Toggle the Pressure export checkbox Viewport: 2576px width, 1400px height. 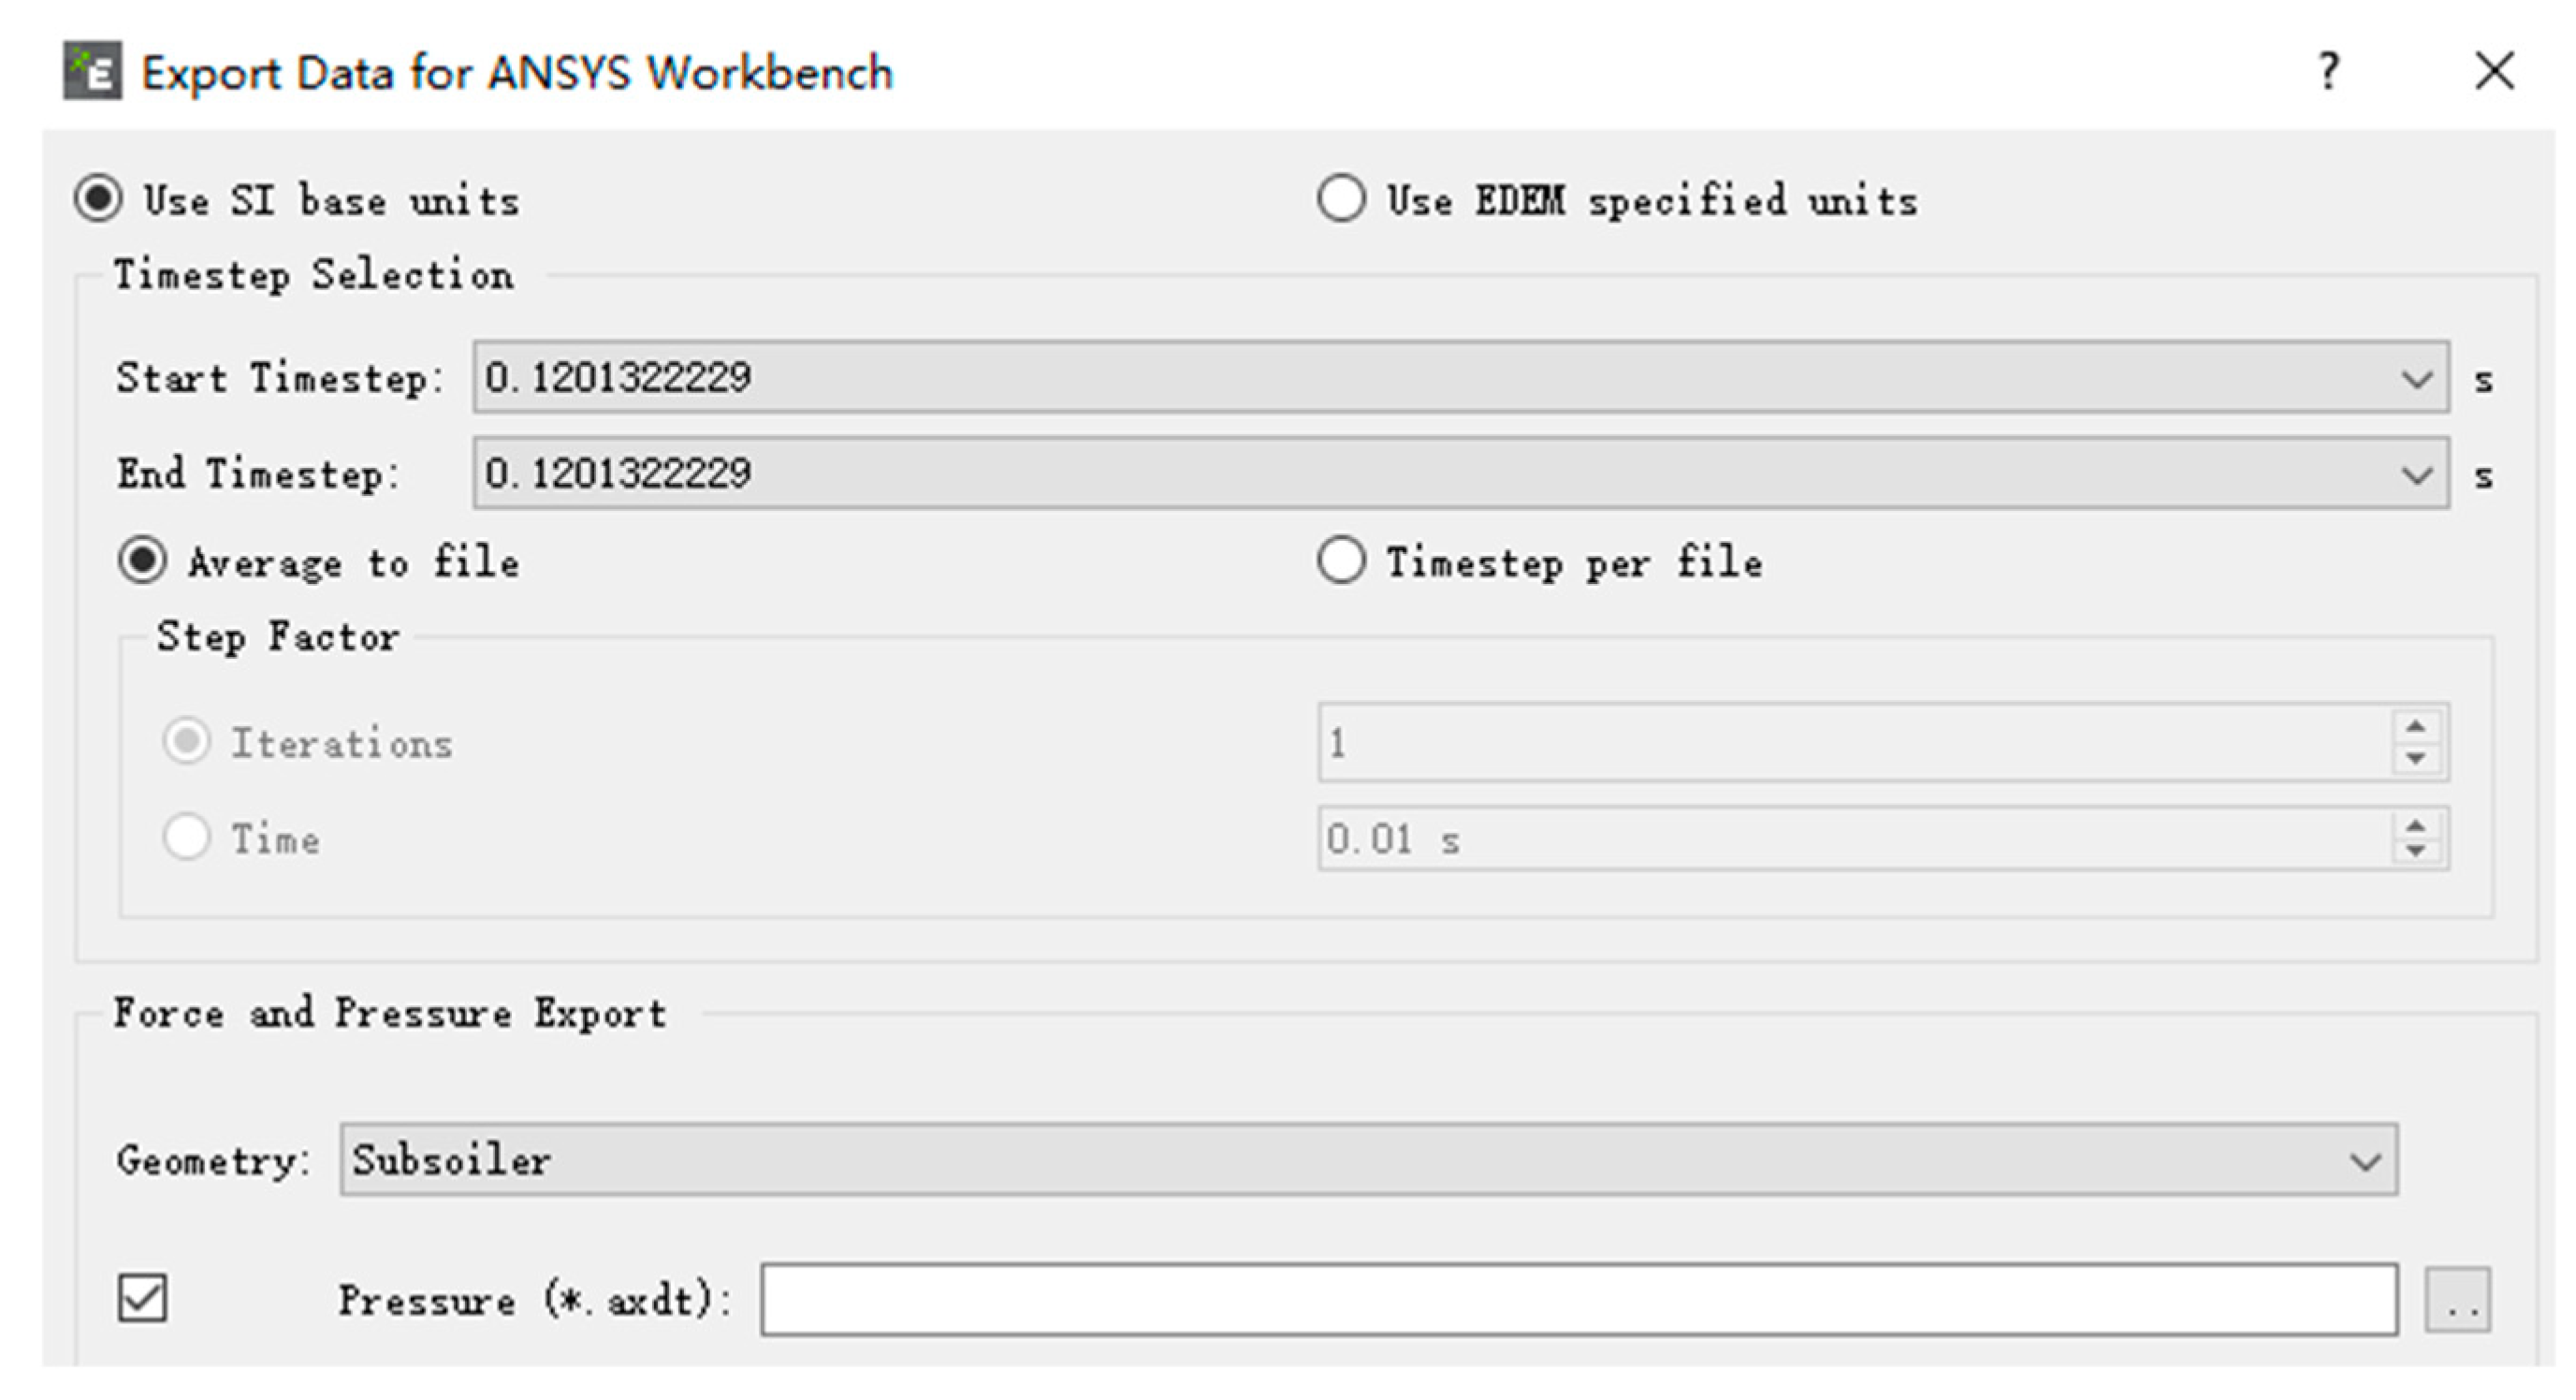142,1298
